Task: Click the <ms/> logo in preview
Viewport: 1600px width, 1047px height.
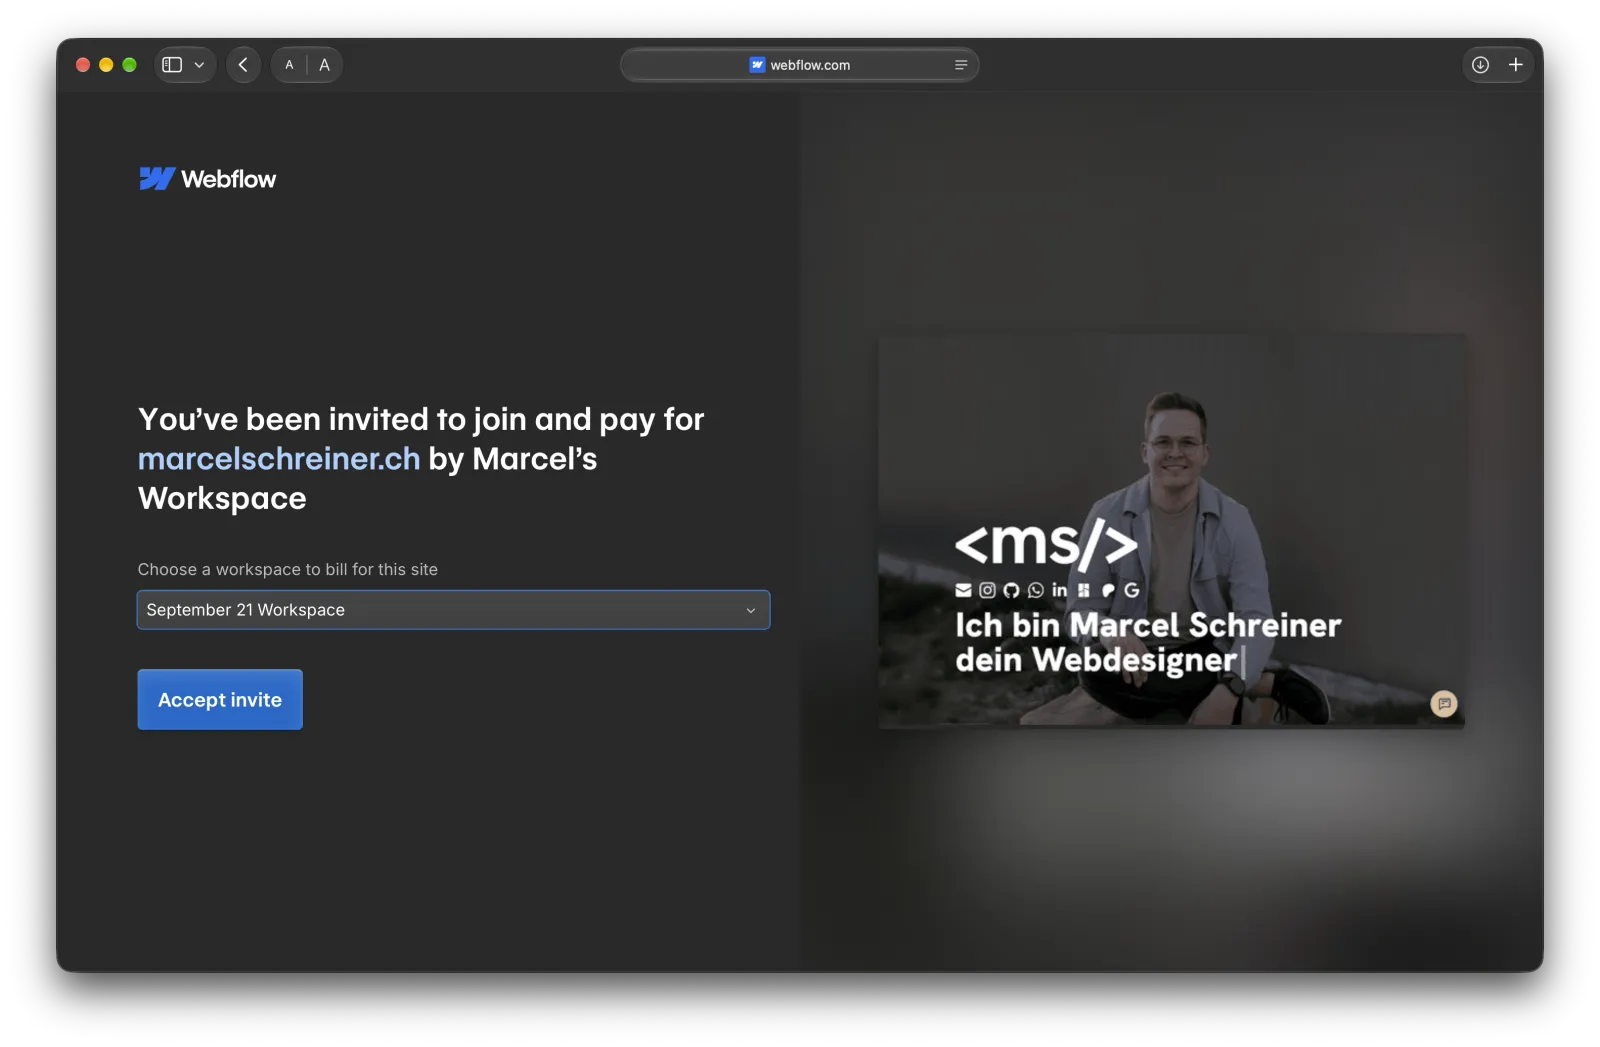Action: pyautogui.click(x=1046, y=545)
